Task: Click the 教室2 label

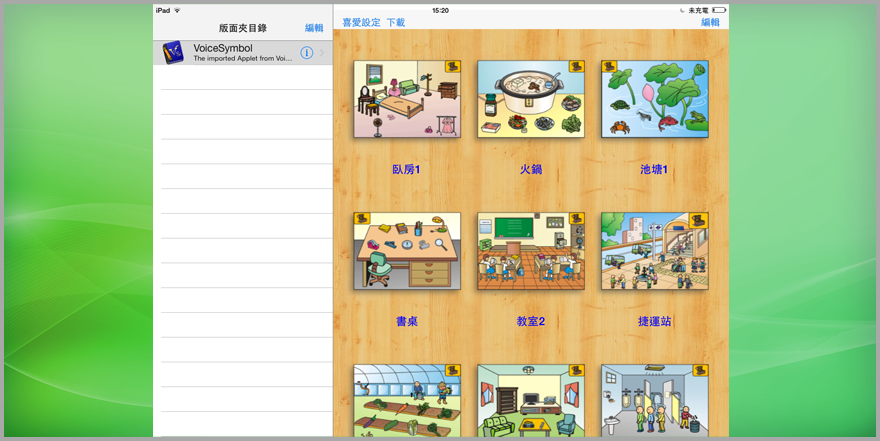Action: pyautogui.click(x=531, y=321)
